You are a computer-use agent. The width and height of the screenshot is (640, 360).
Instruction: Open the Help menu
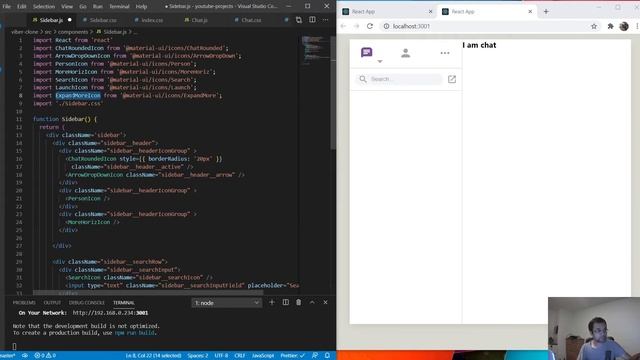(x=141, y=7)
